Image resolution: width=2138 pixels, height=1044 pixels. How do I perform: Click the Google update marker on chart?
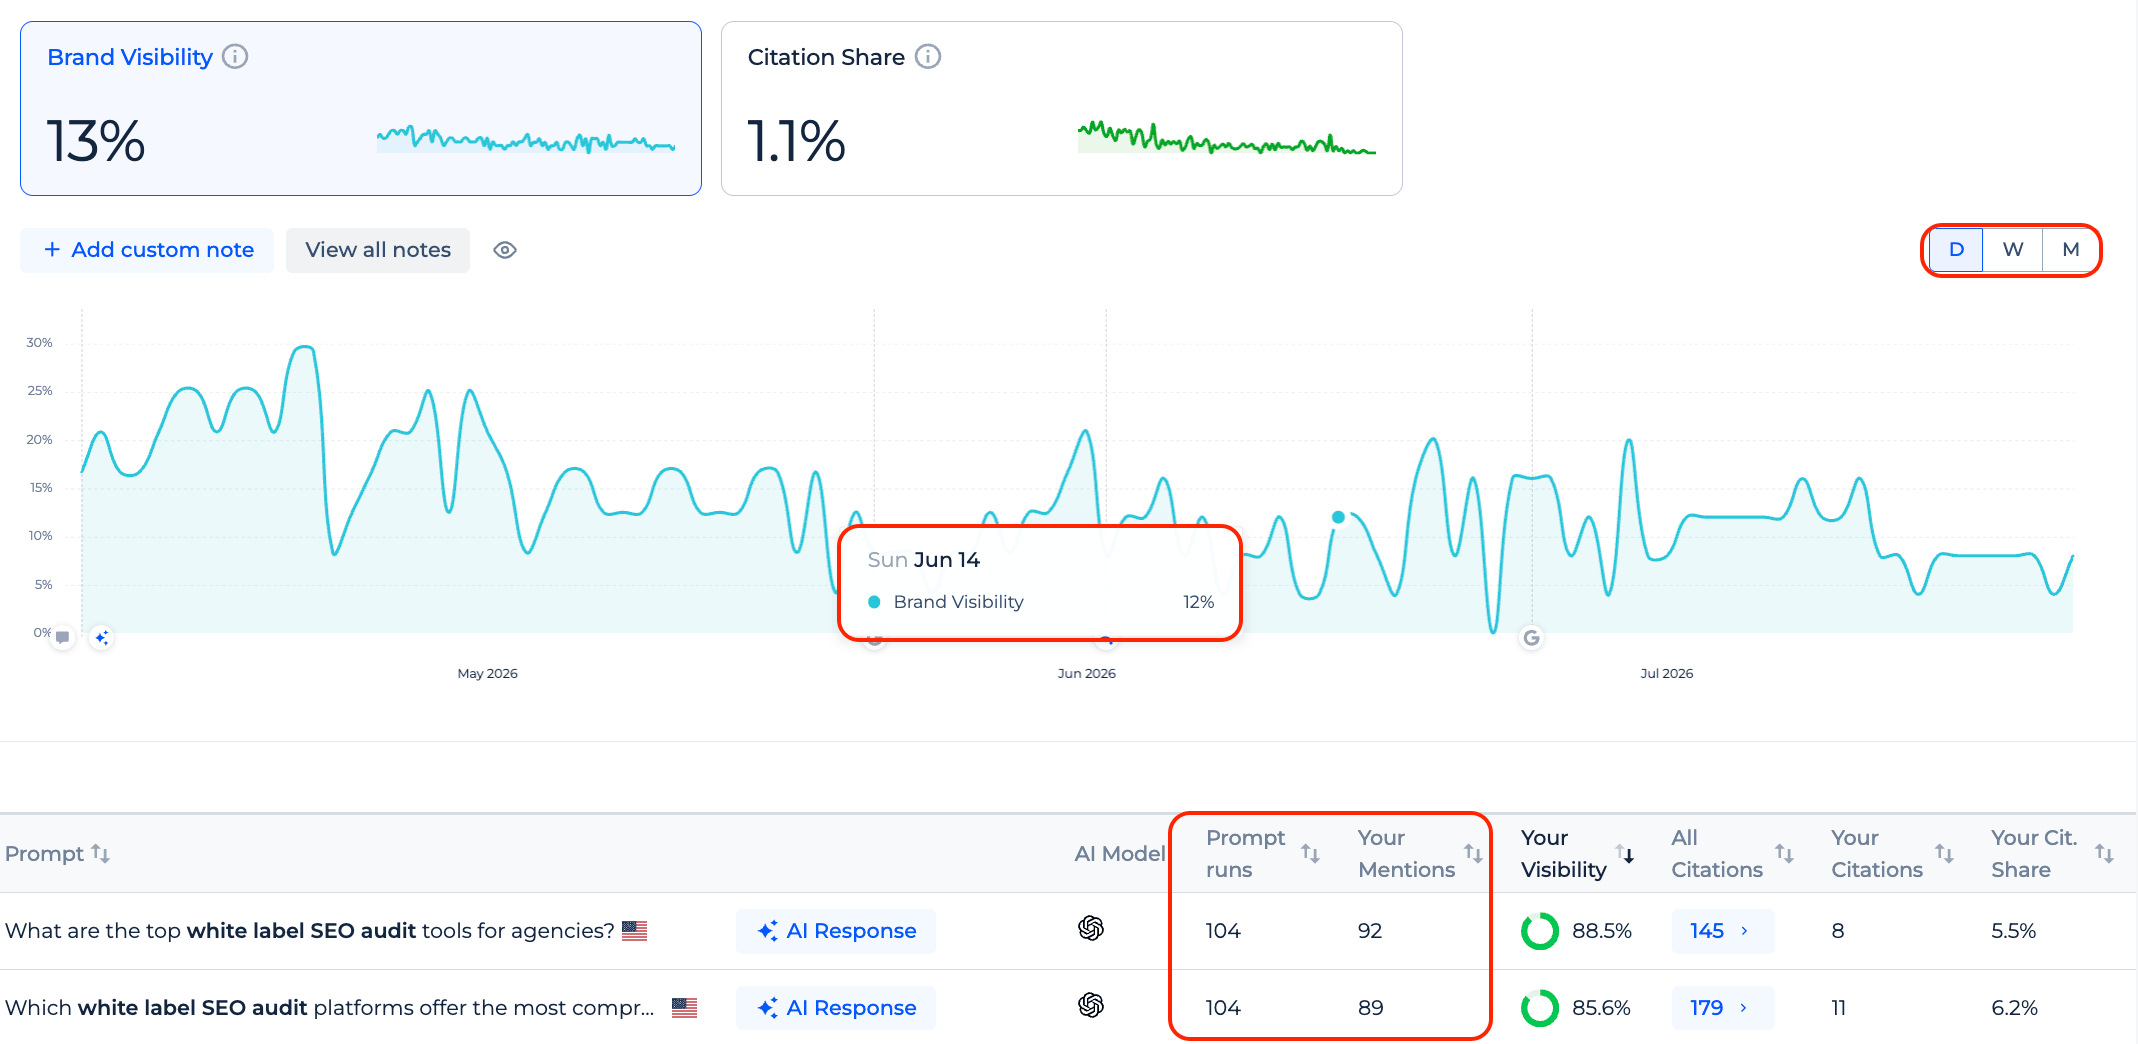pyautogui.click(x=1531, y=638)
